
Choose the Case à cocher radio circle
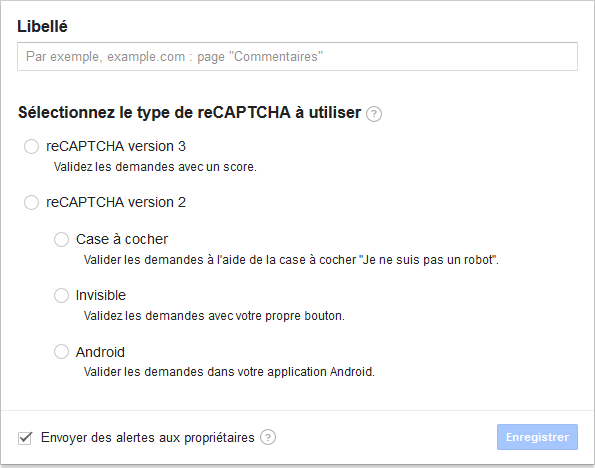pyautogui.click(x=61, y=240)
